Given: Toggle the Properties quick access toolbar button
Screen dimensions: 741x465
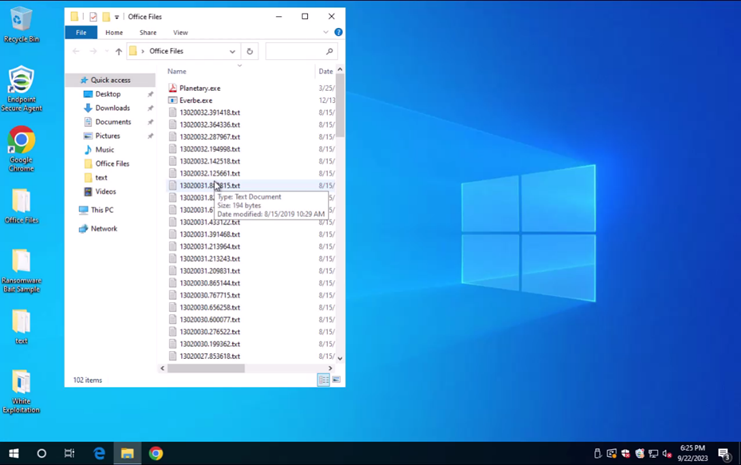Looking at the screenshot, I should coord(93,16).
